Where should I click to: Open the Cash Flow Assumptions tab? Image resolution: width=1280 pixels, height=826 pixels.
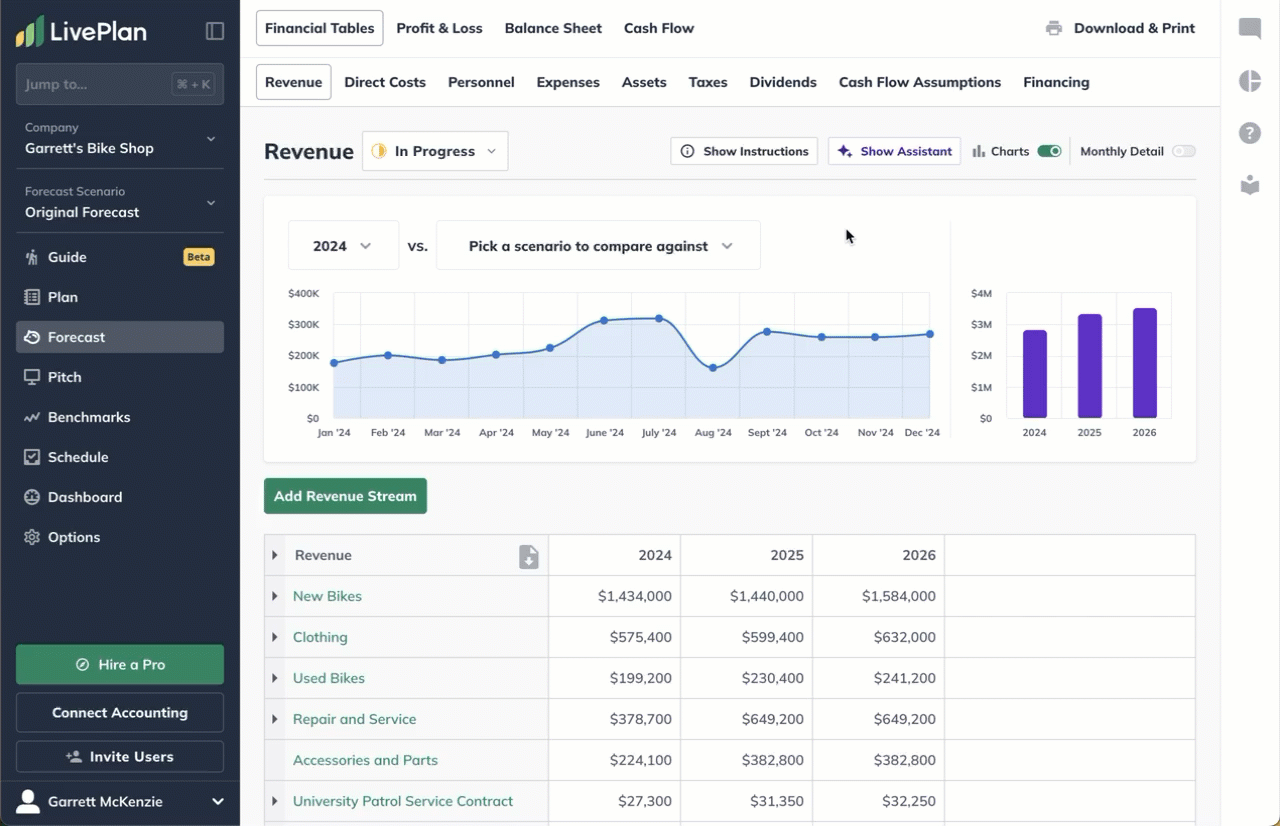[x=920, y=82]
